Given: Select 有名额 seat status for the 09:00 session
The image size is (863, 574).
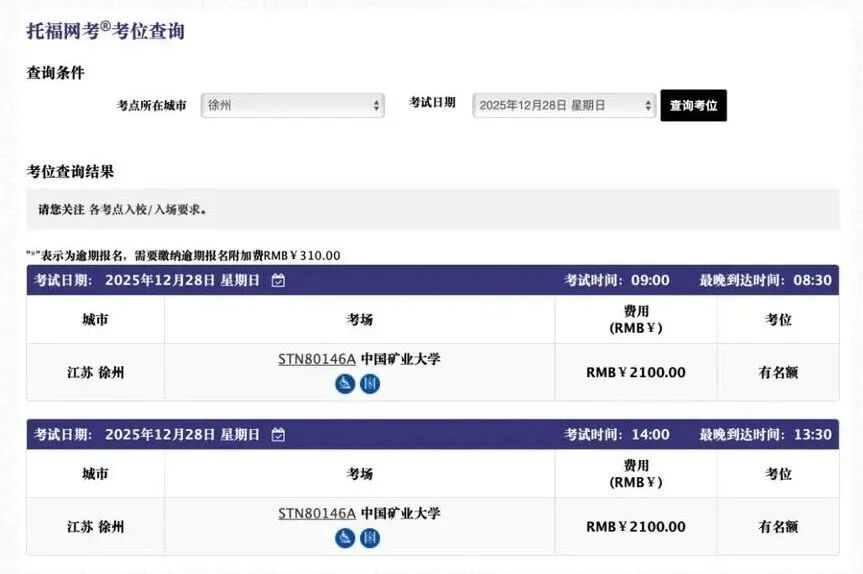Looking at the screenshot, I should click(778, 372).
